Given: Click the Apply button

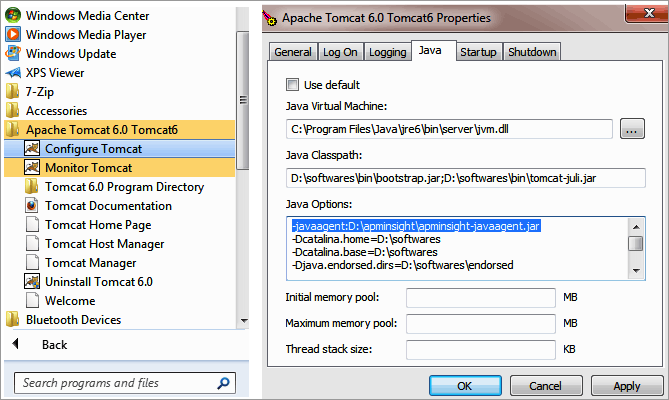Looking at the screenshot, I should pos(626,386).
